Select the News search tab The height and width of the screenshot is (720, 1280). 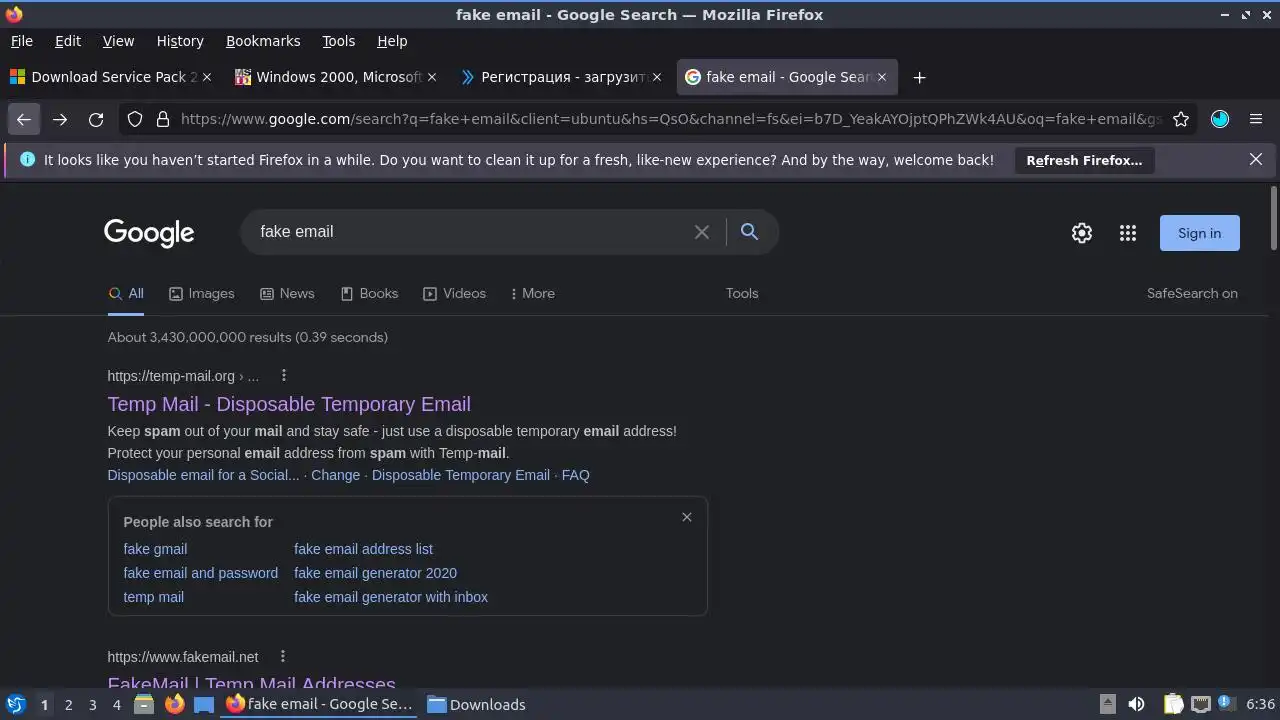coord(287,293)
